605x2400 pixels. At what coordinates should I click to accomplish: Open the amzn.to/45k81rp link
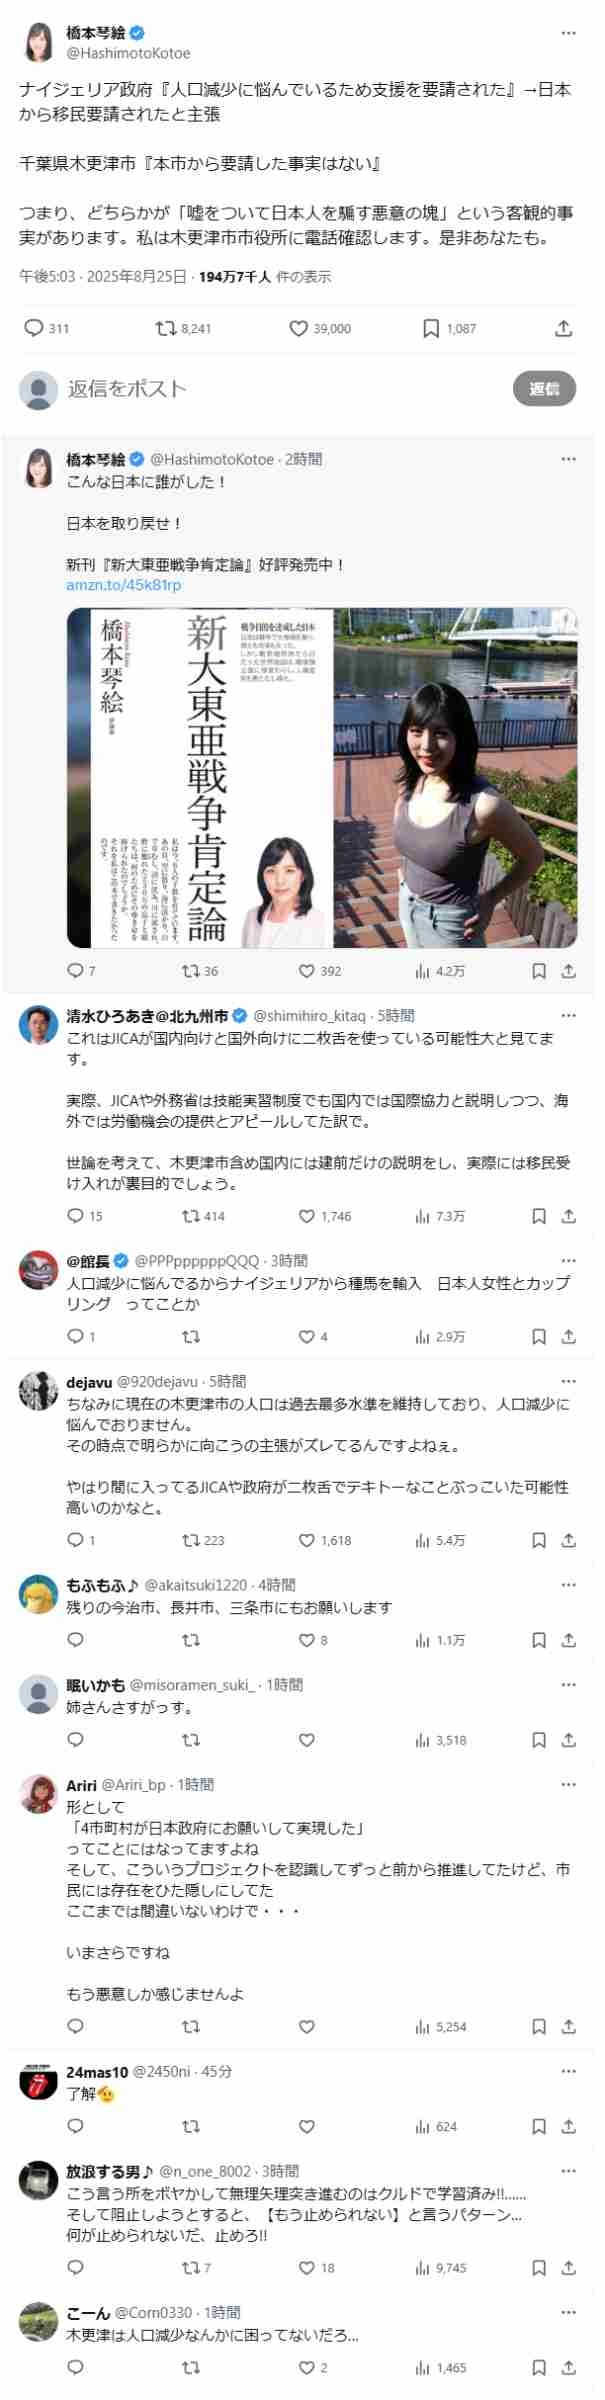coord(123,585)
